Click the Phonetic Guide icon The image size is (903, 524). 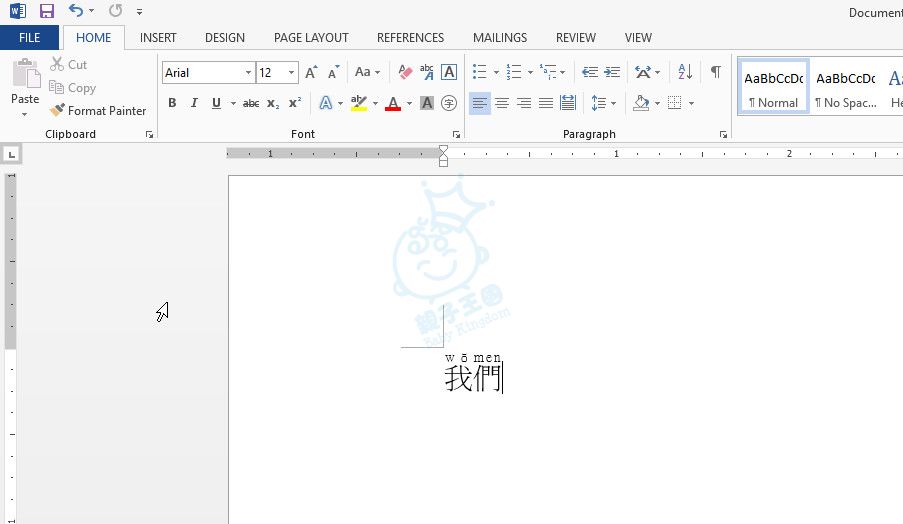427,72
